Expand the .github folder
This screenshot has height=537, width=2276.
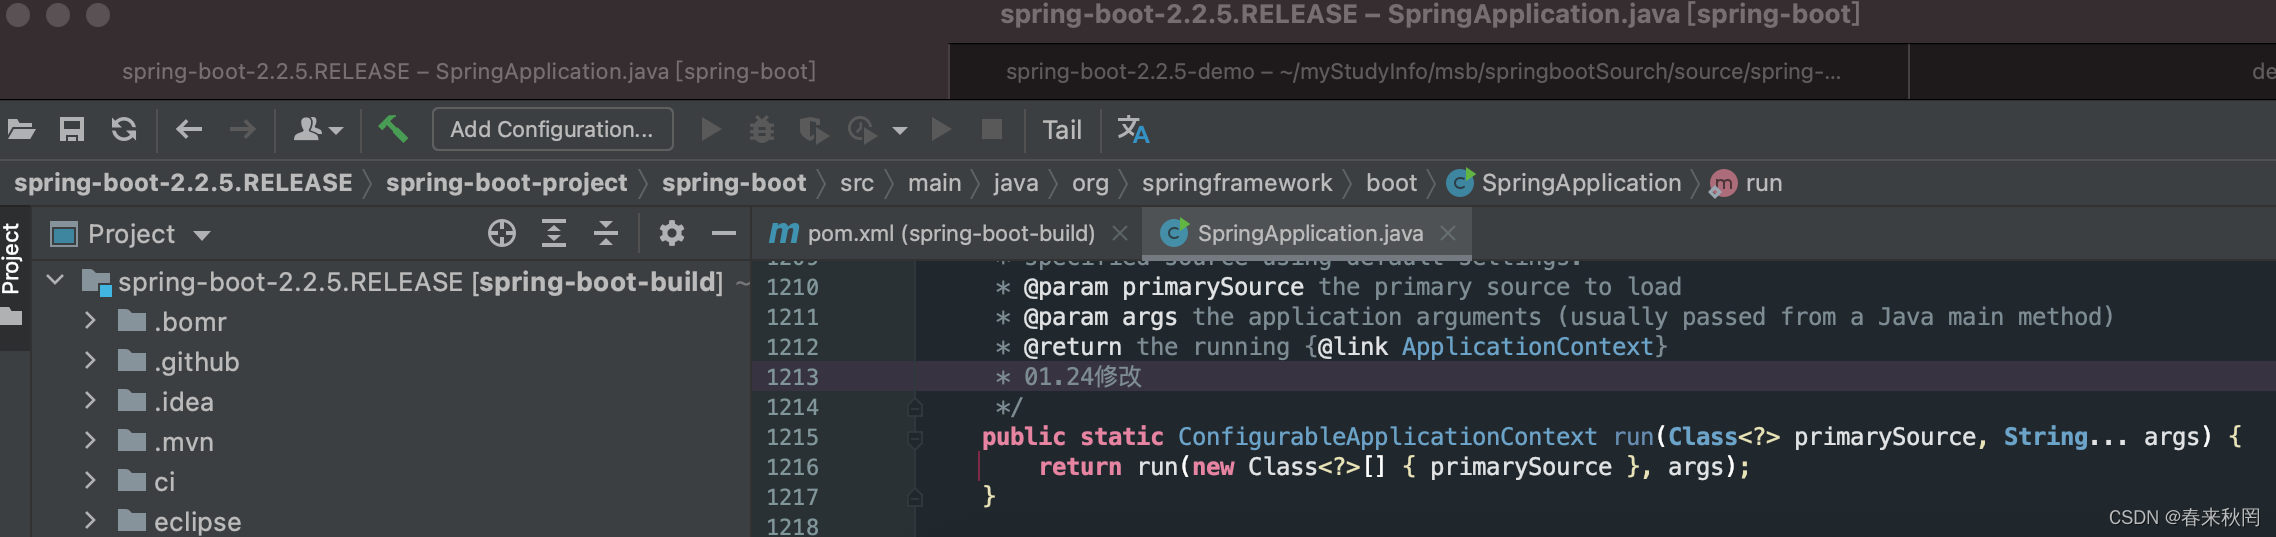pyautogui.click(x=90, y=361)
